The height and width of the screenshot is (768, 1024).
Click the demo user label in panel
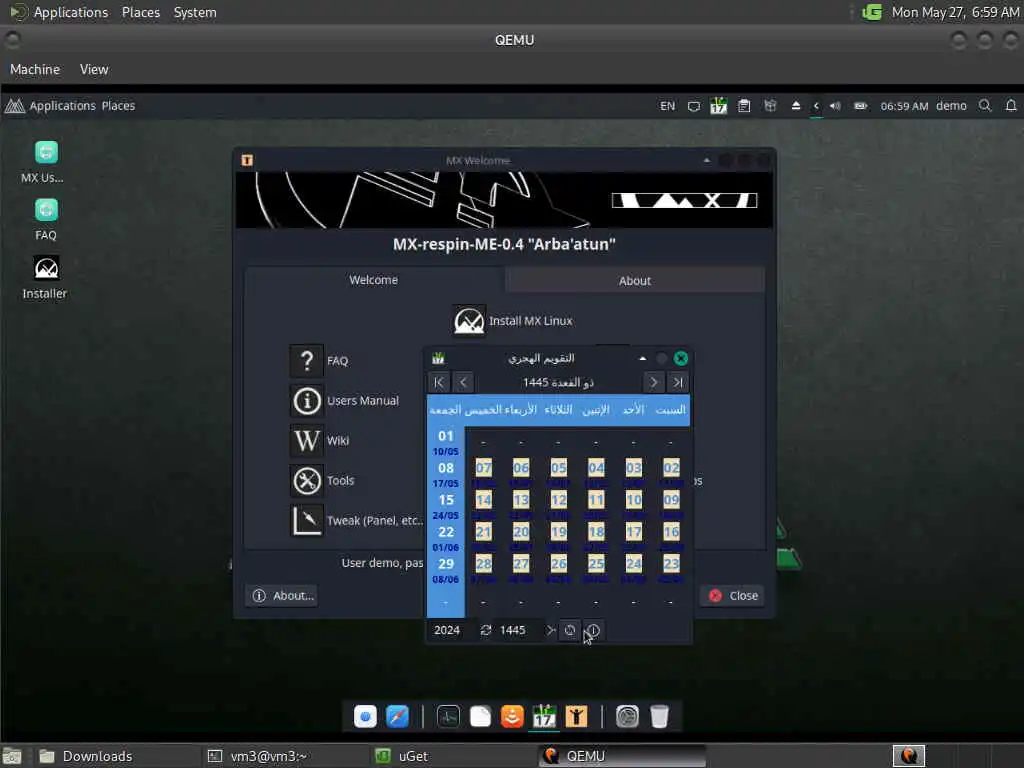951,106
